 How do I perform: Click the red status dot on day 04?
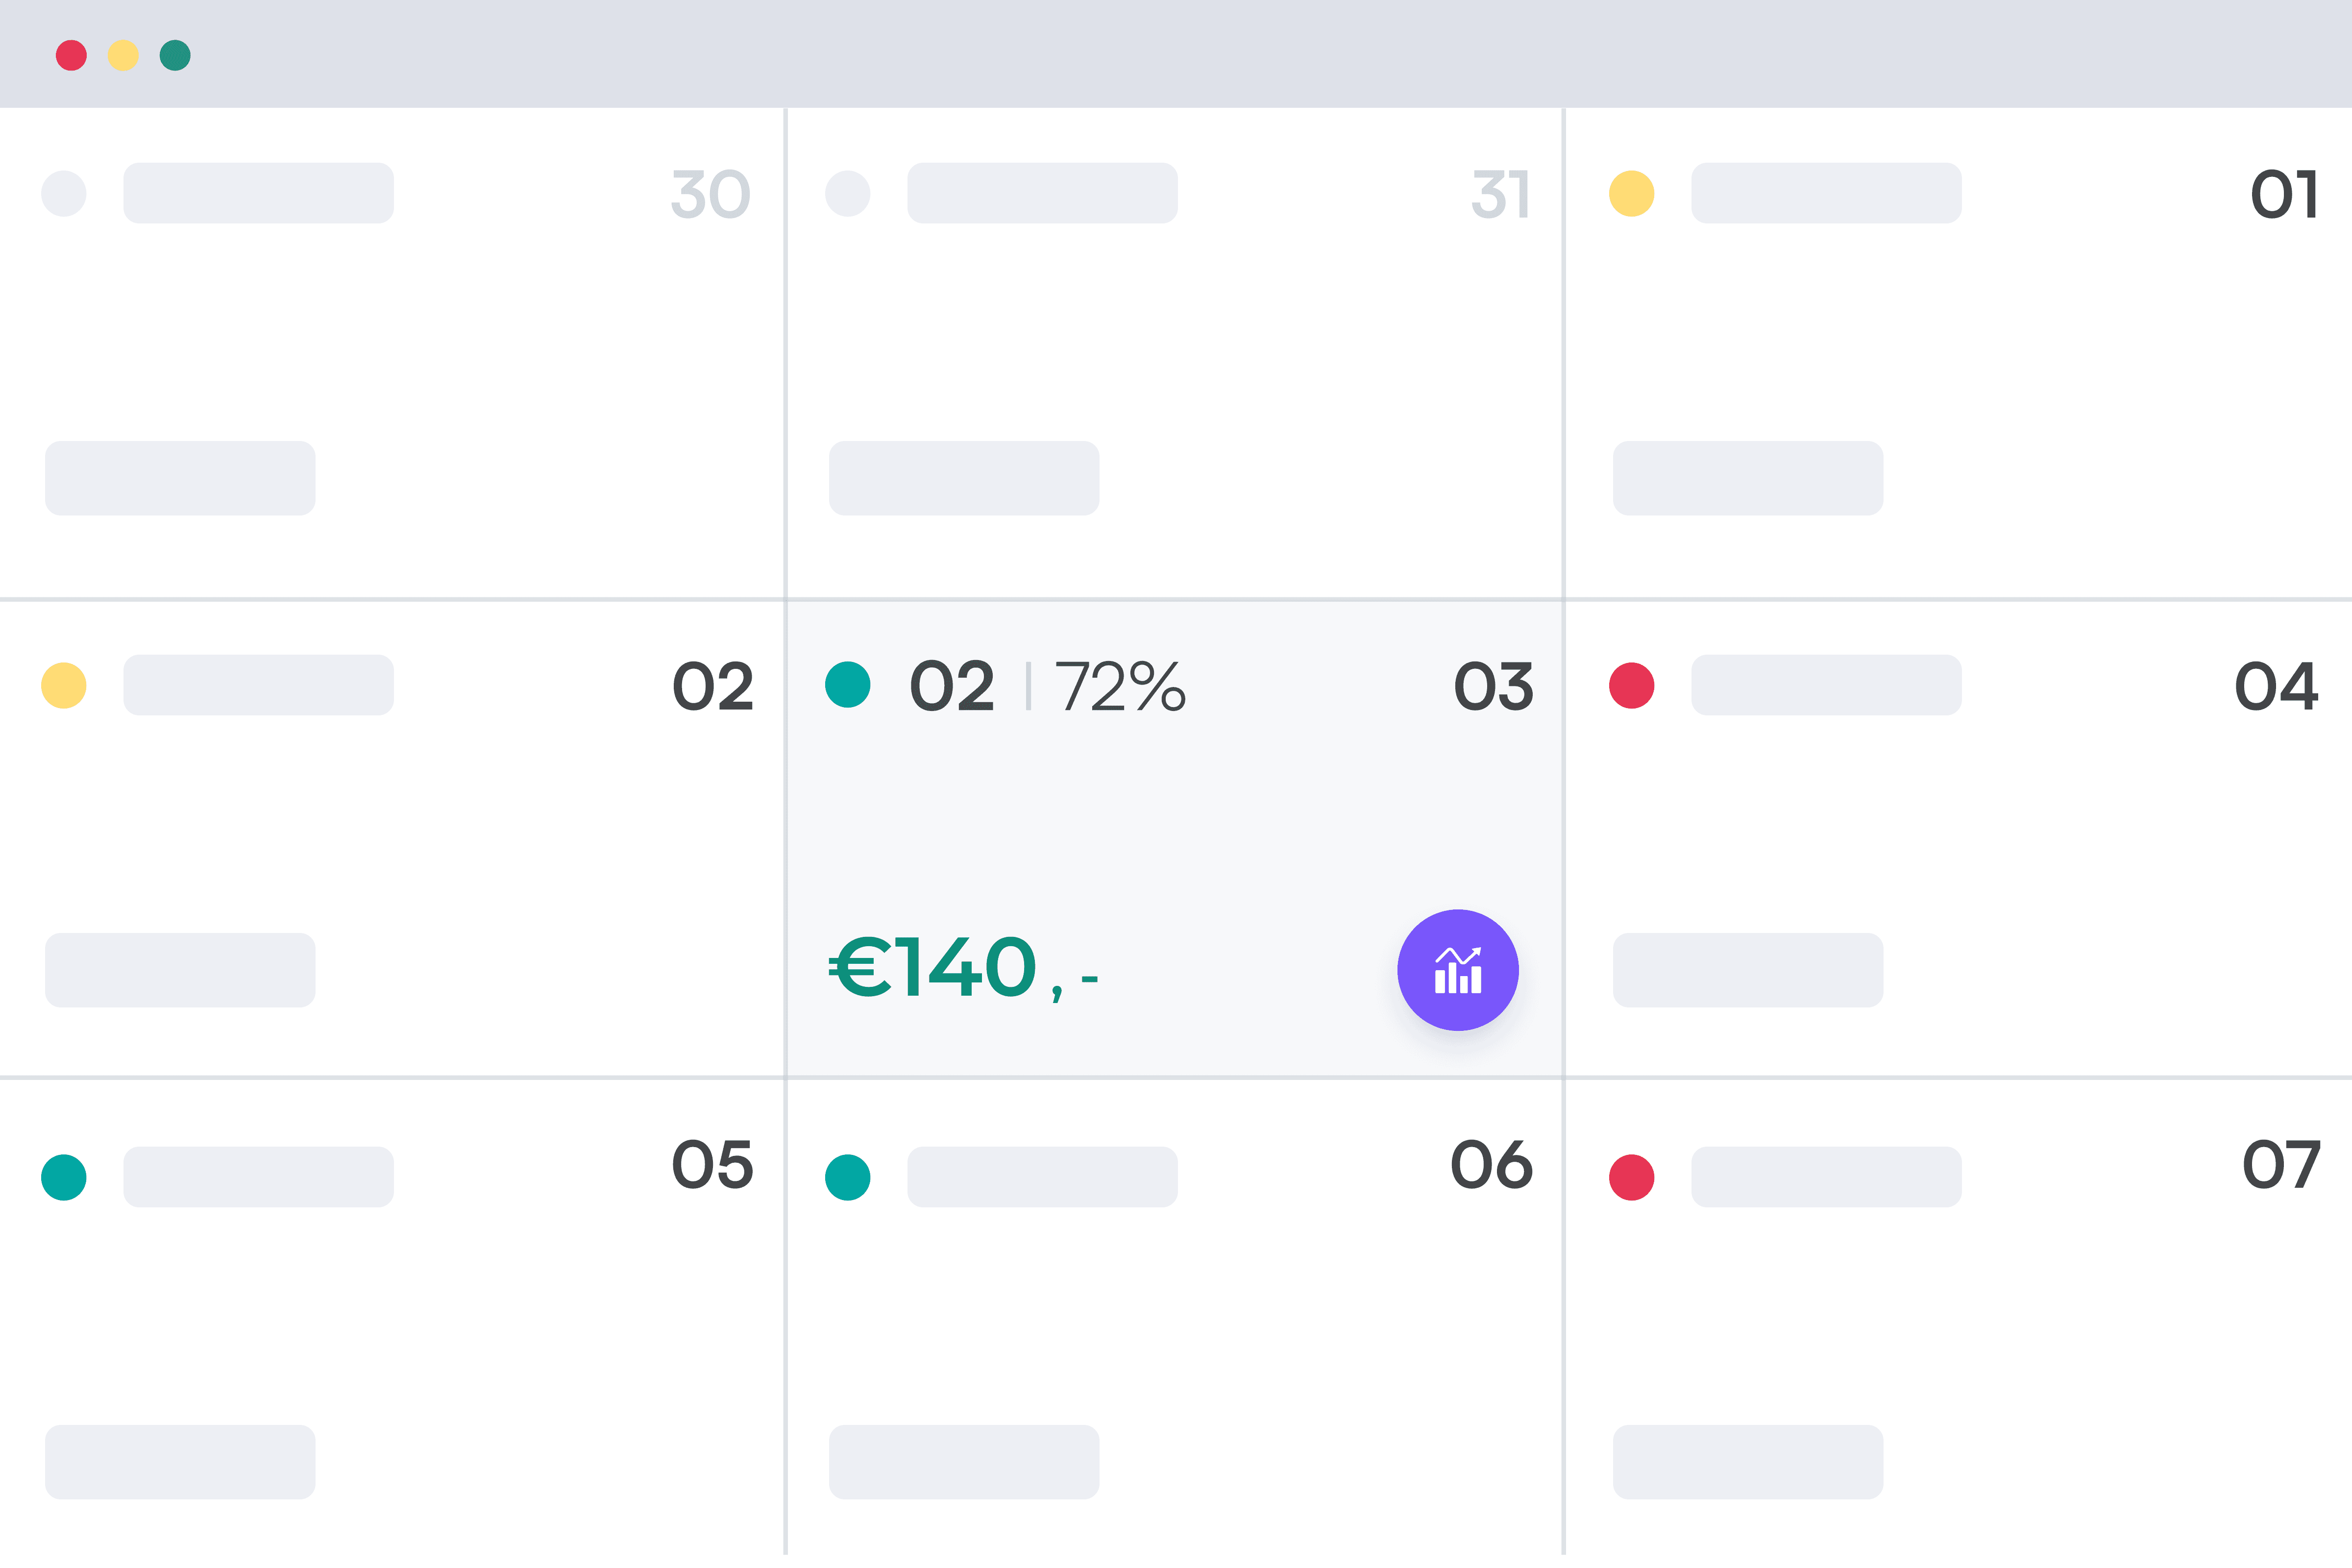[1632, 685]
